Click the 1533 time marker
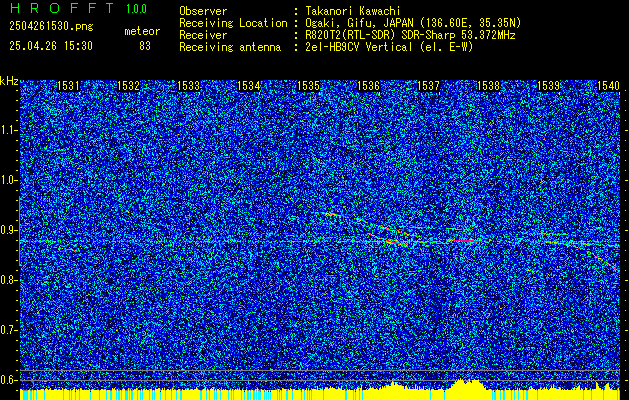629x400 pixels. 189,86
